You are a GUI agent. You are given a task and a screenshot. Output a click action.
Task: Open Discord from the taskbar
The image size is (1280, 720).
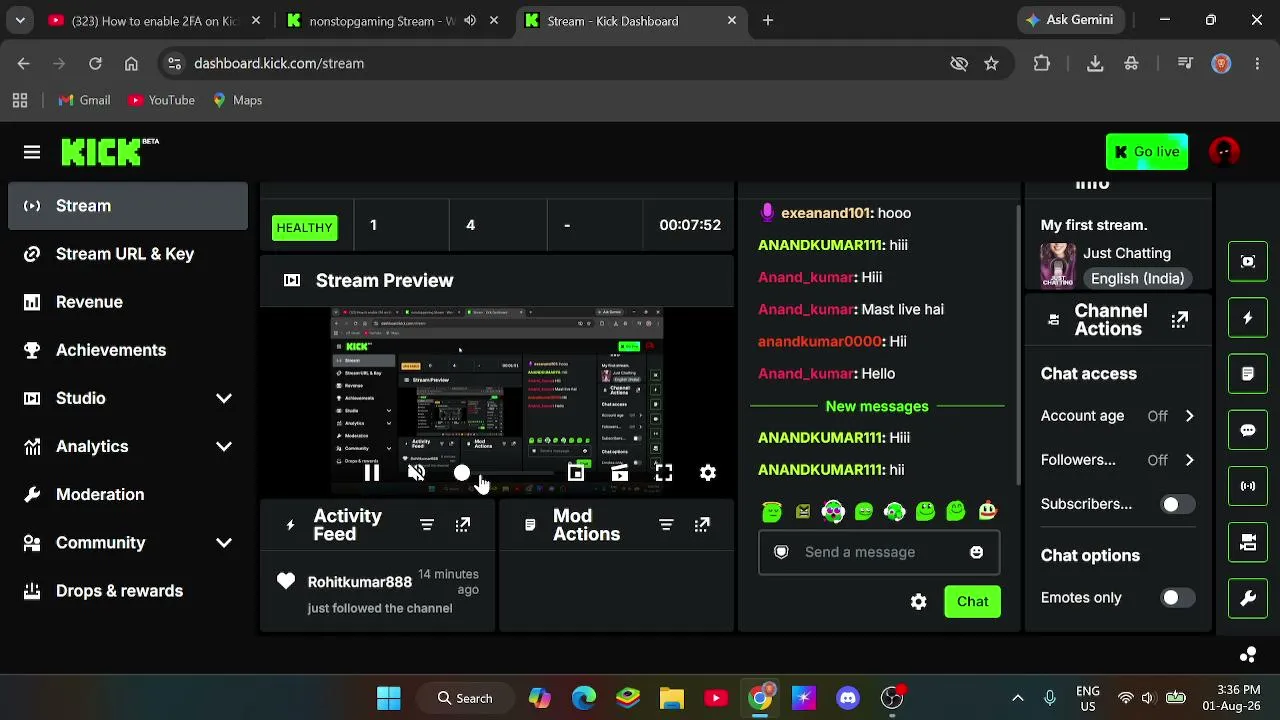coord(848,698)
